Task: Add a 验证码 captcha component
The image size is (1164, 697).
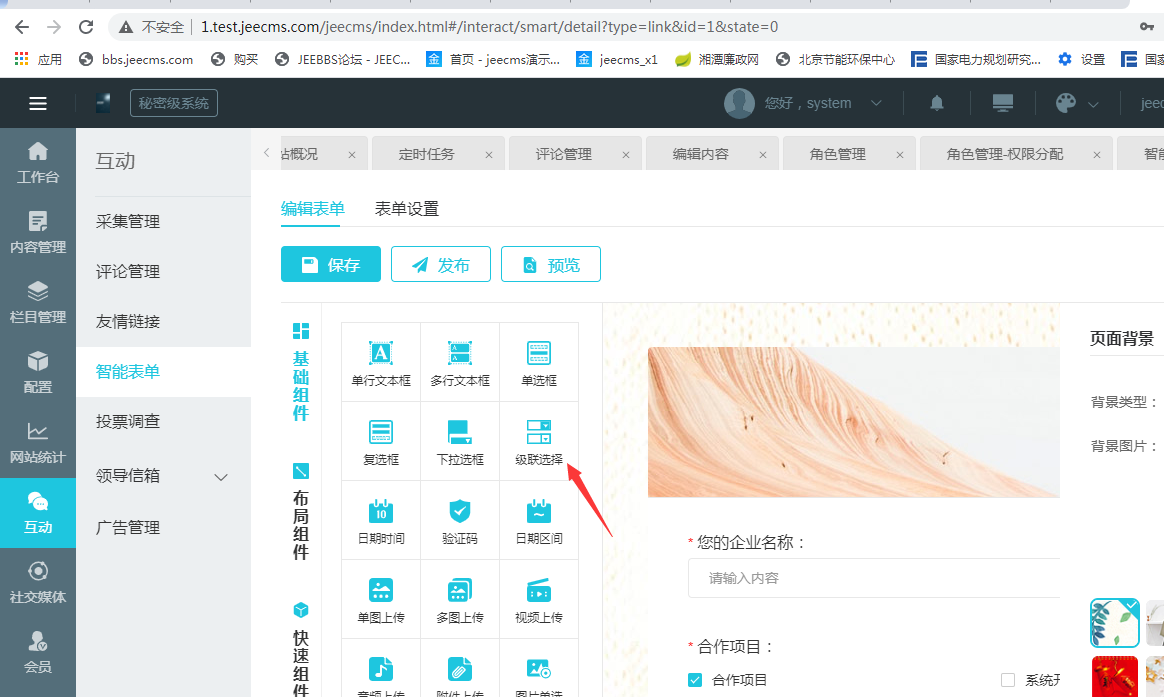Action: (460, 520)
